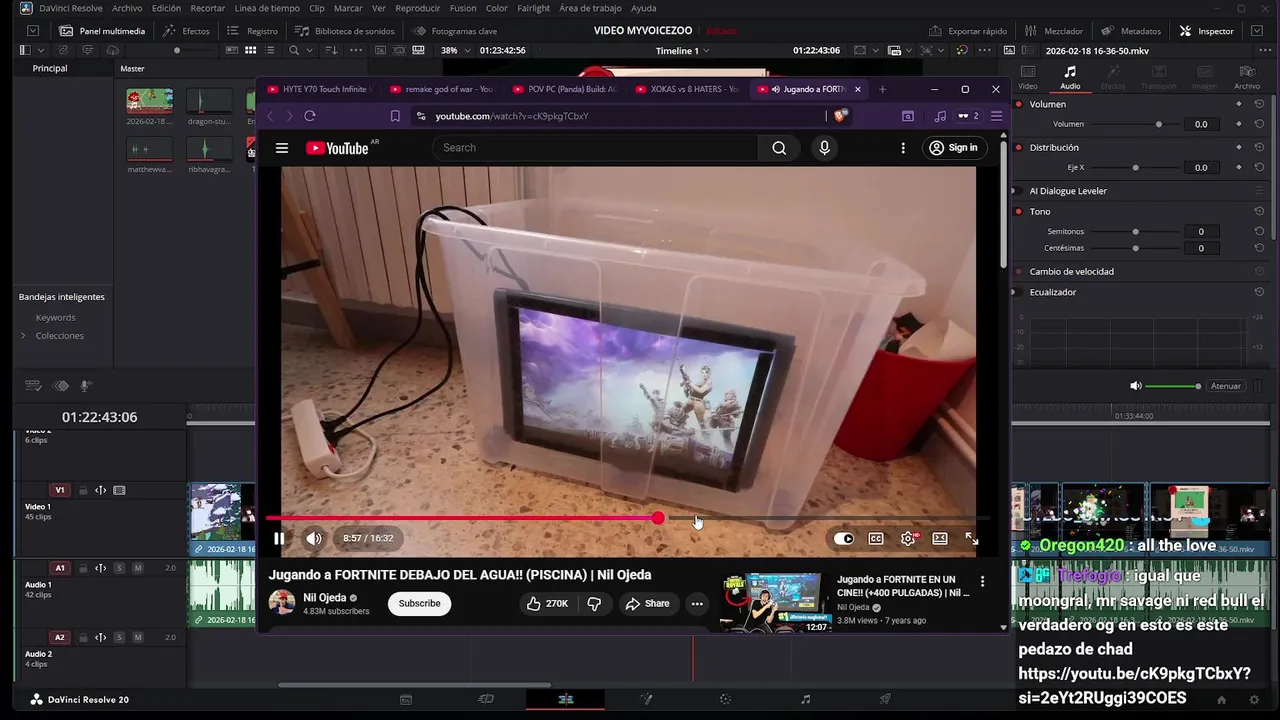Viewport: 1280px width, 720px height.
Task: Mute the Audio 1 track with M button
Action: point(138,568)
